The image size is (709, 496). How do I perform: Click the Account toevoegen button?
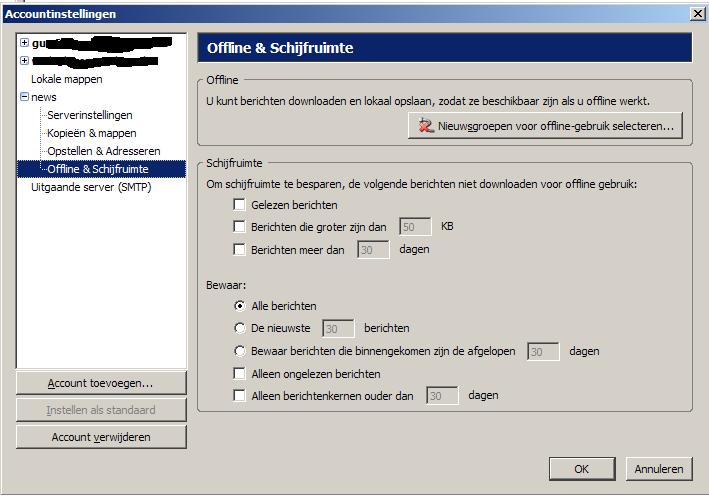(101, 384)
